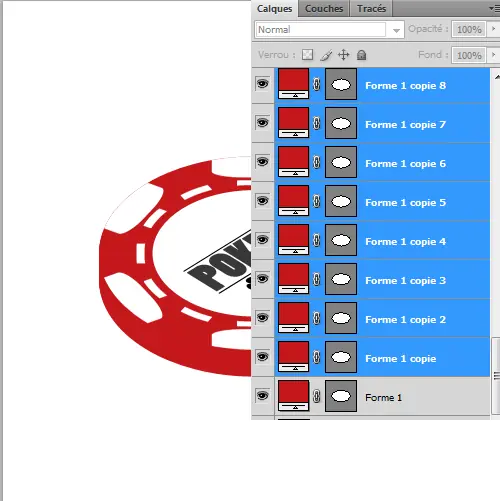This screenshot has width=500, height=501.
Task: Select the Forme 1 copie 2 layer
Action: pyautogui.click(x=382, y=318)
